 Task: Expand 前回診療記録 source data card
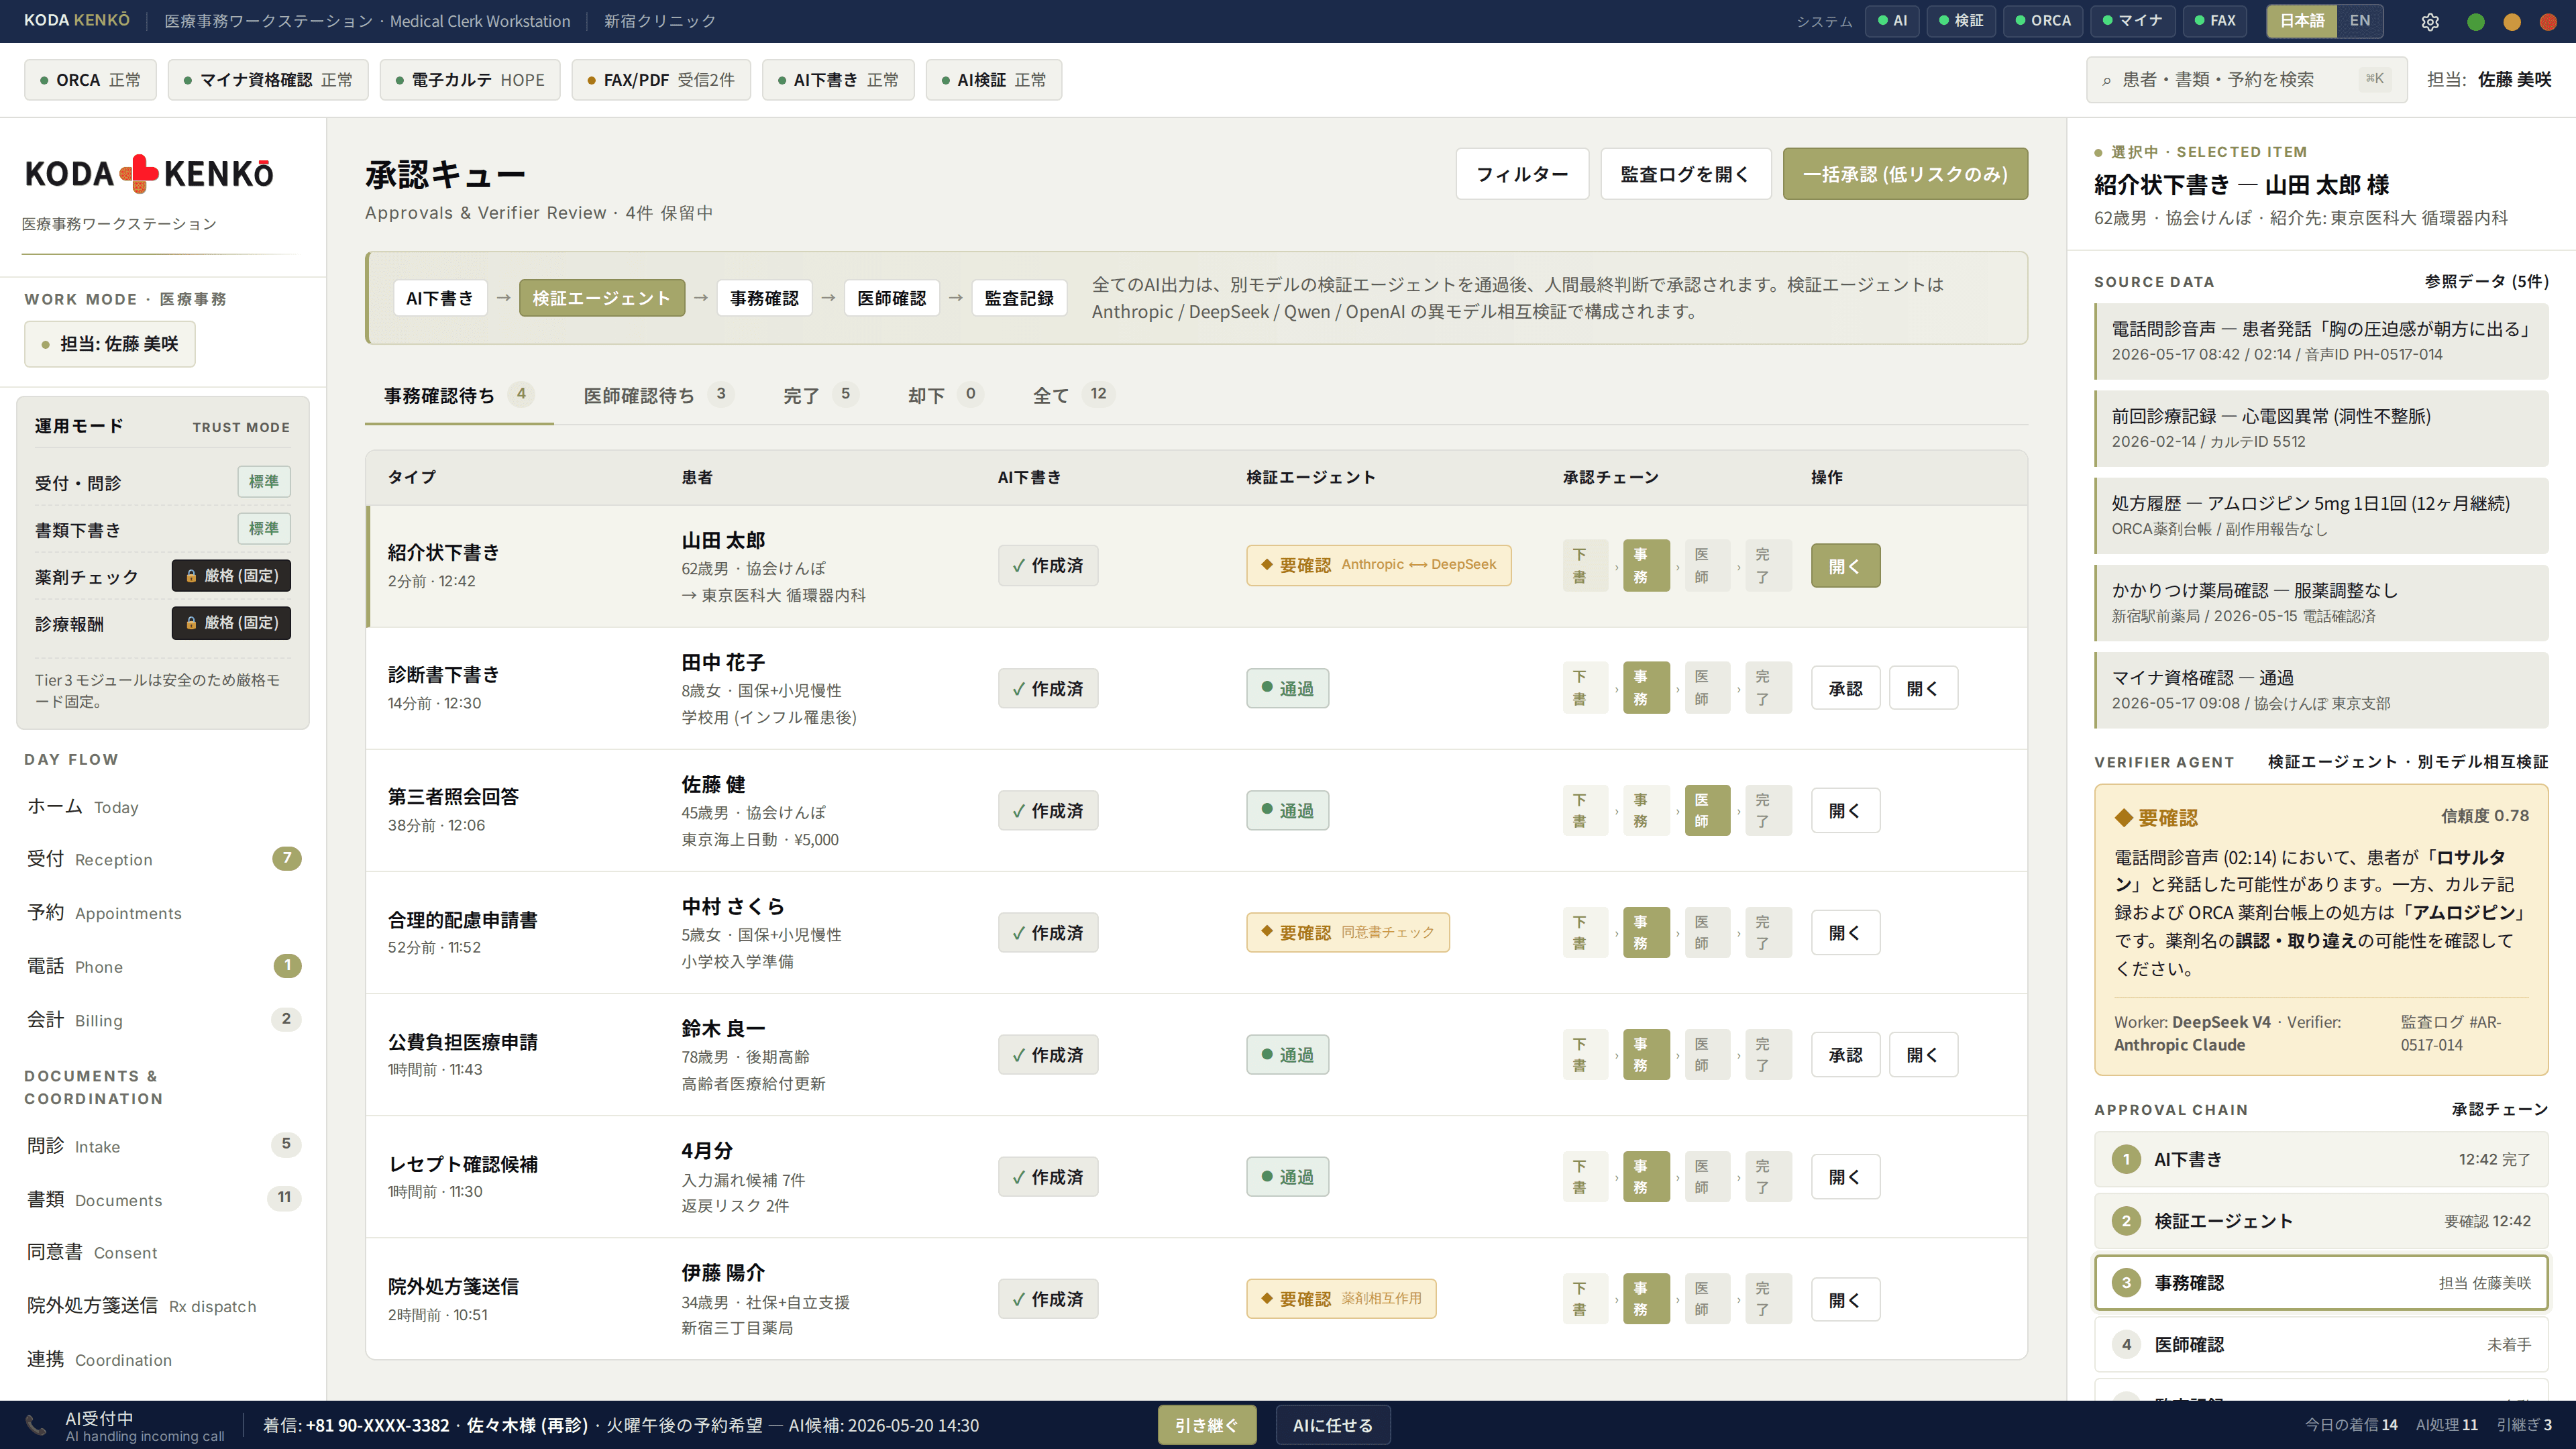pos(2321,428)
